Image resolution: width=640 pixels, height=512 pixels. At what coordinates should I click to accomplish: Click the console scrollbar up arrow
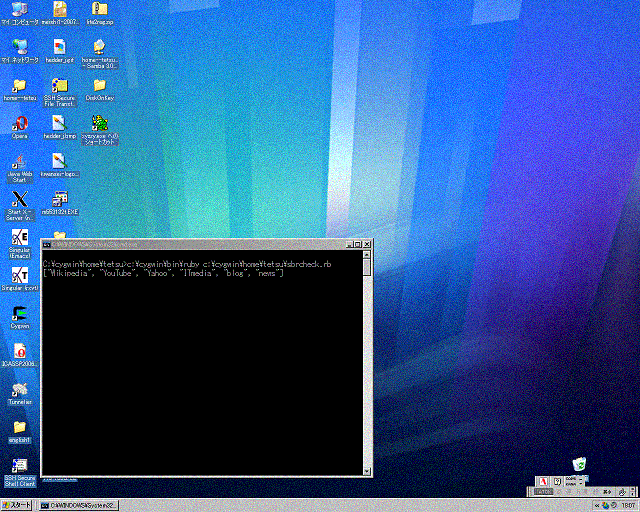367,258
